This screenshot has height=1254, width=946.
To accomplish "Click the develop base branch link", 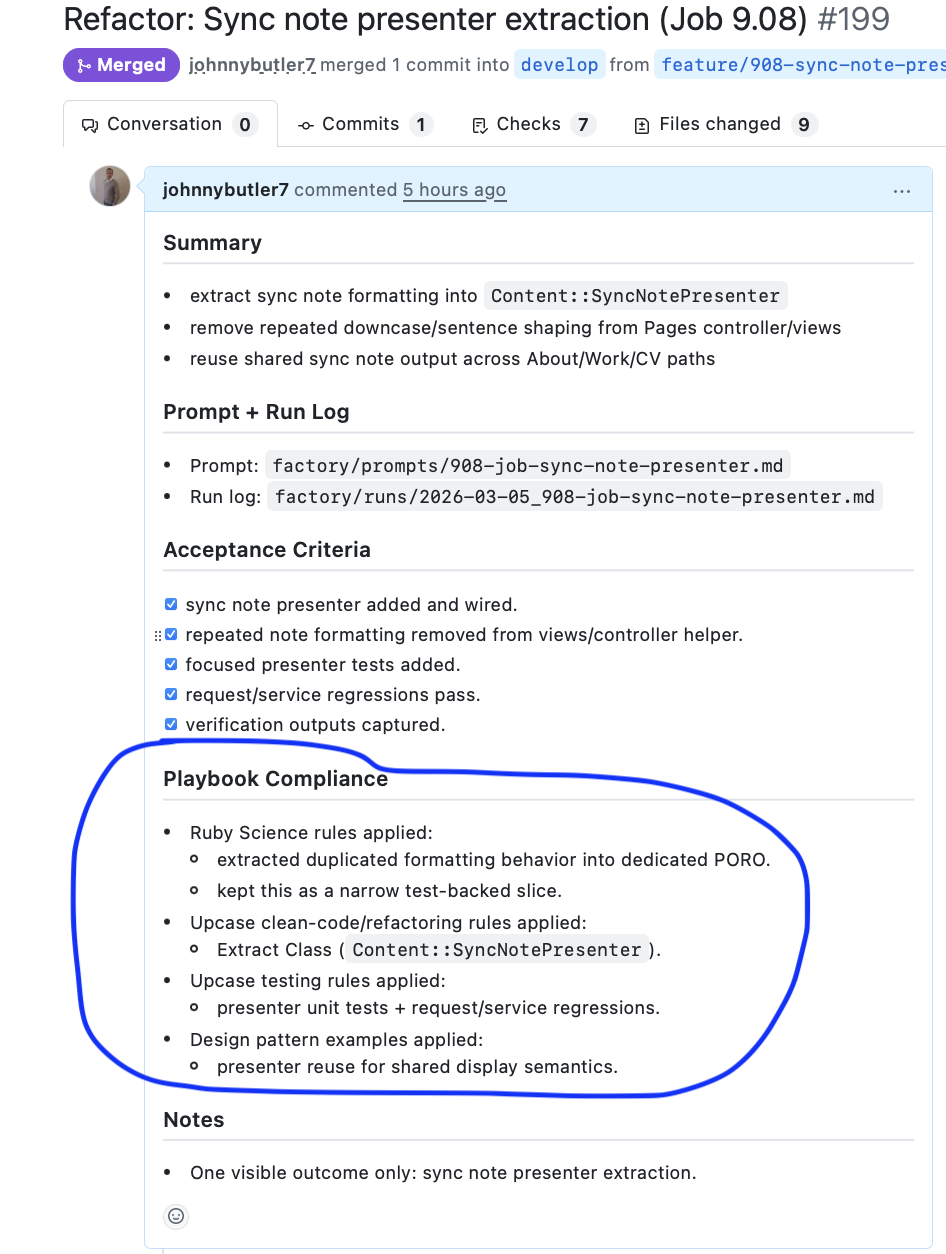I will click(560, 65).
